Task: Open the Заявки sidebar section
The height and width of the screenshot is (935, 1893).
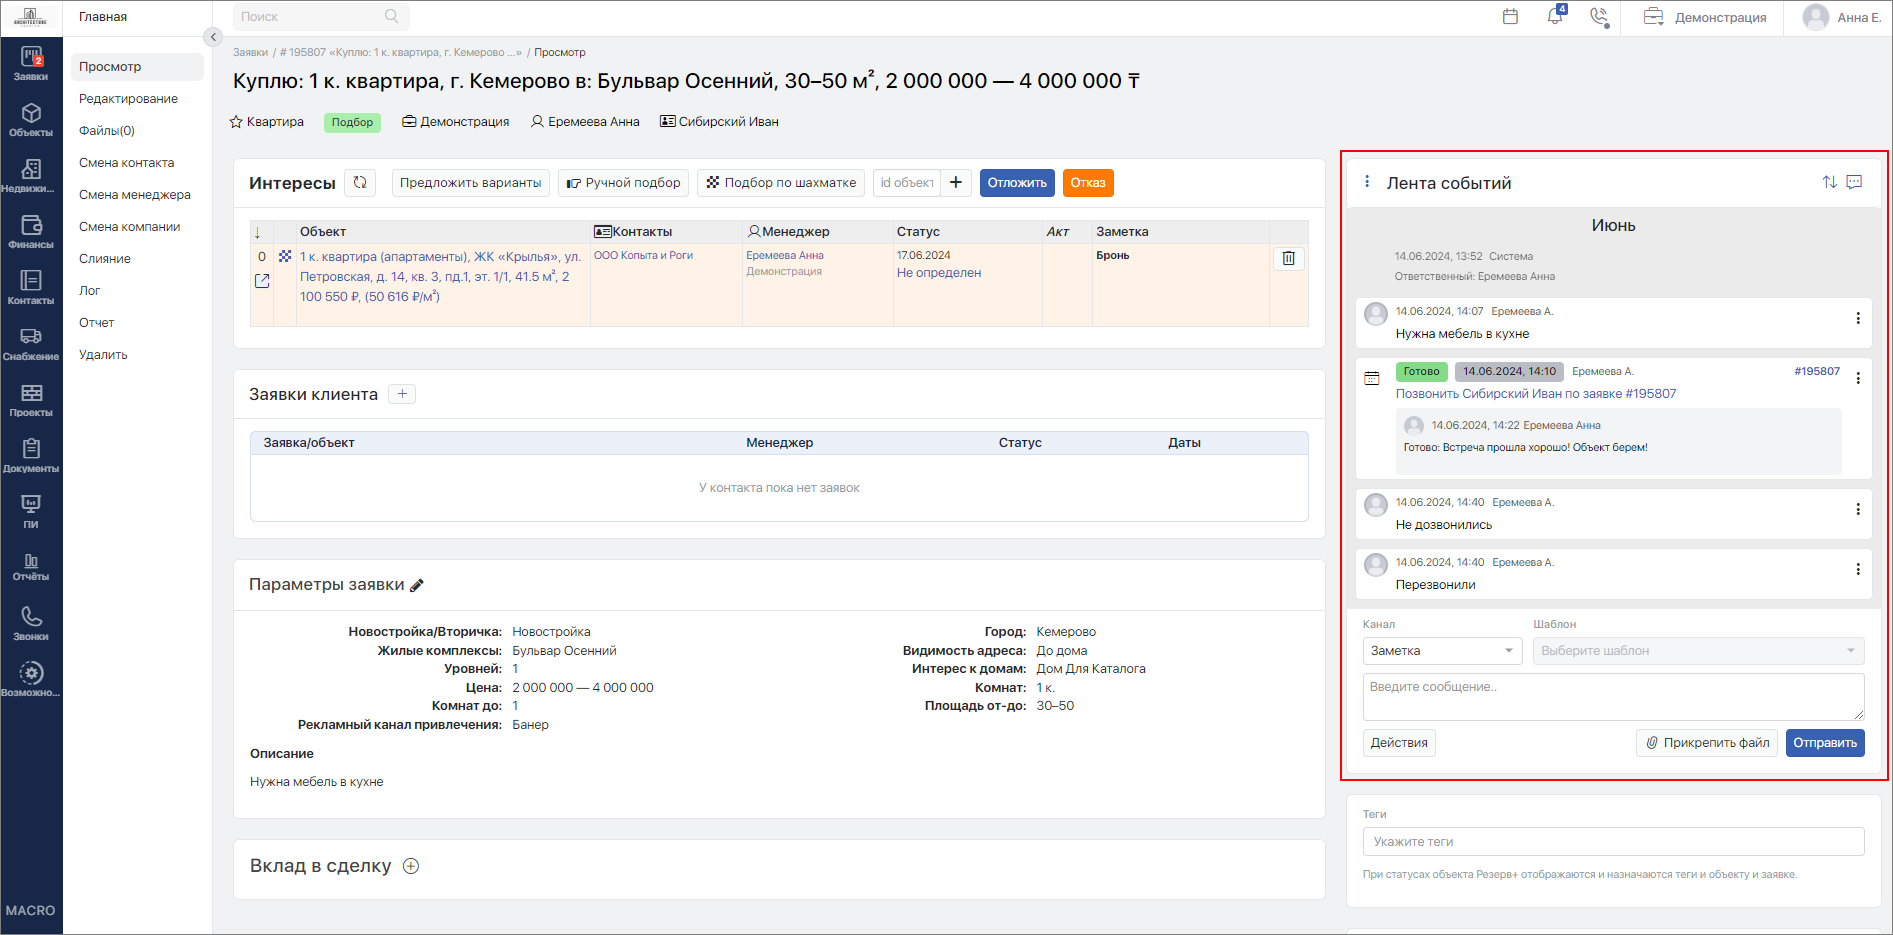Action: [x=31, y=63]
